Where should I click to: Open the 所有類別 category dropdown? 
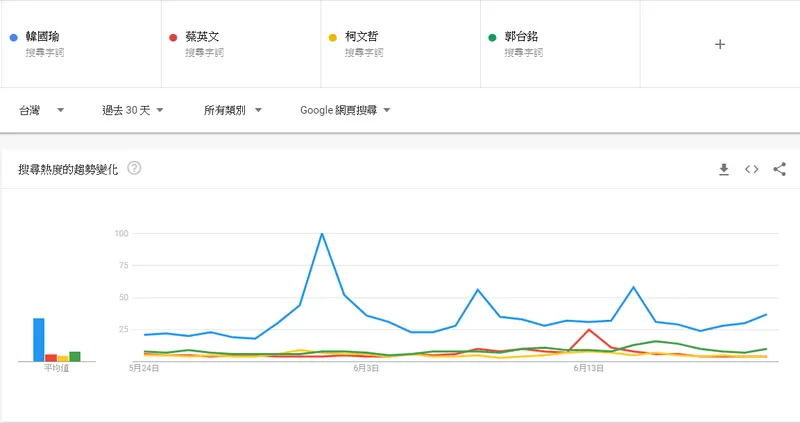tap(232, 110)
